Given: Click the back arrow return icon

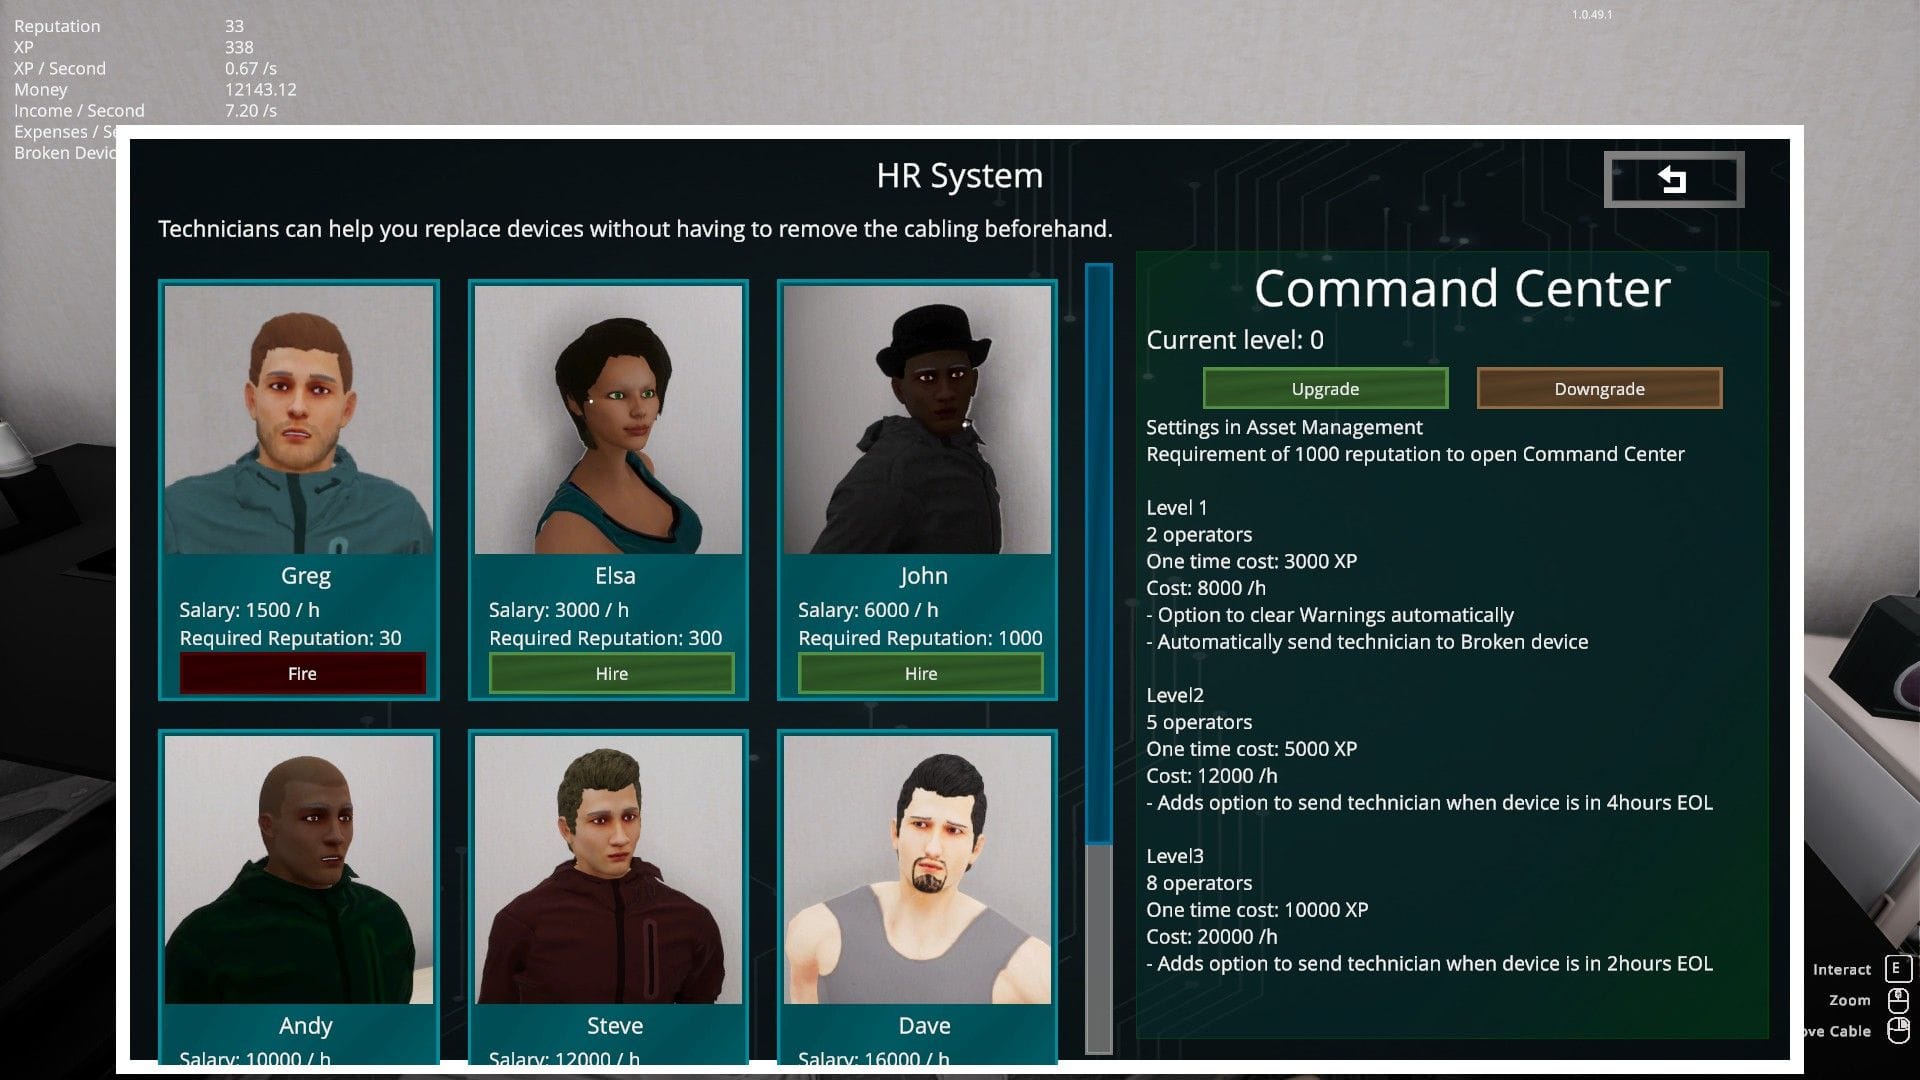Looking at the screenshot, I should [1673, 179].
